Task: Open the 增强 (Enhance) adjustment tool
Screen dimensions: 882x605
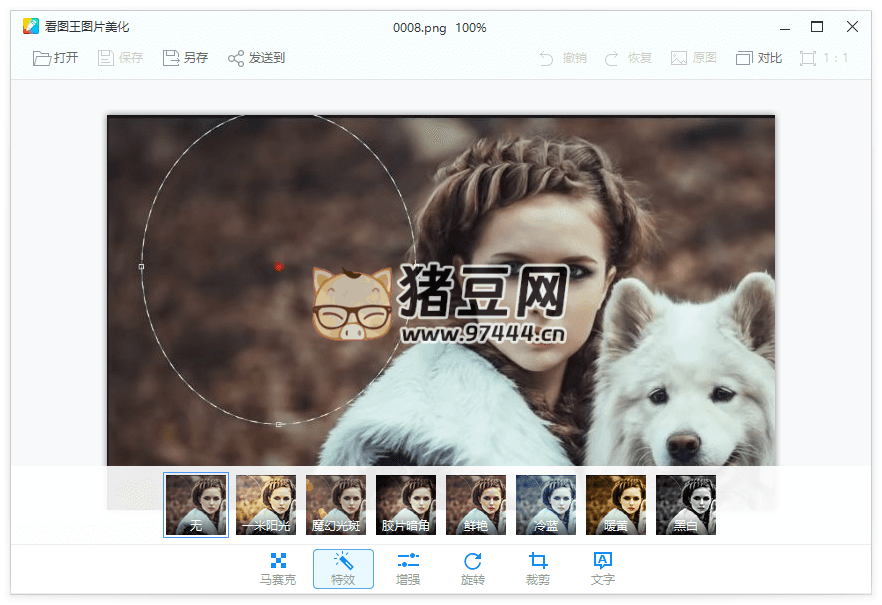Action: 408,568
